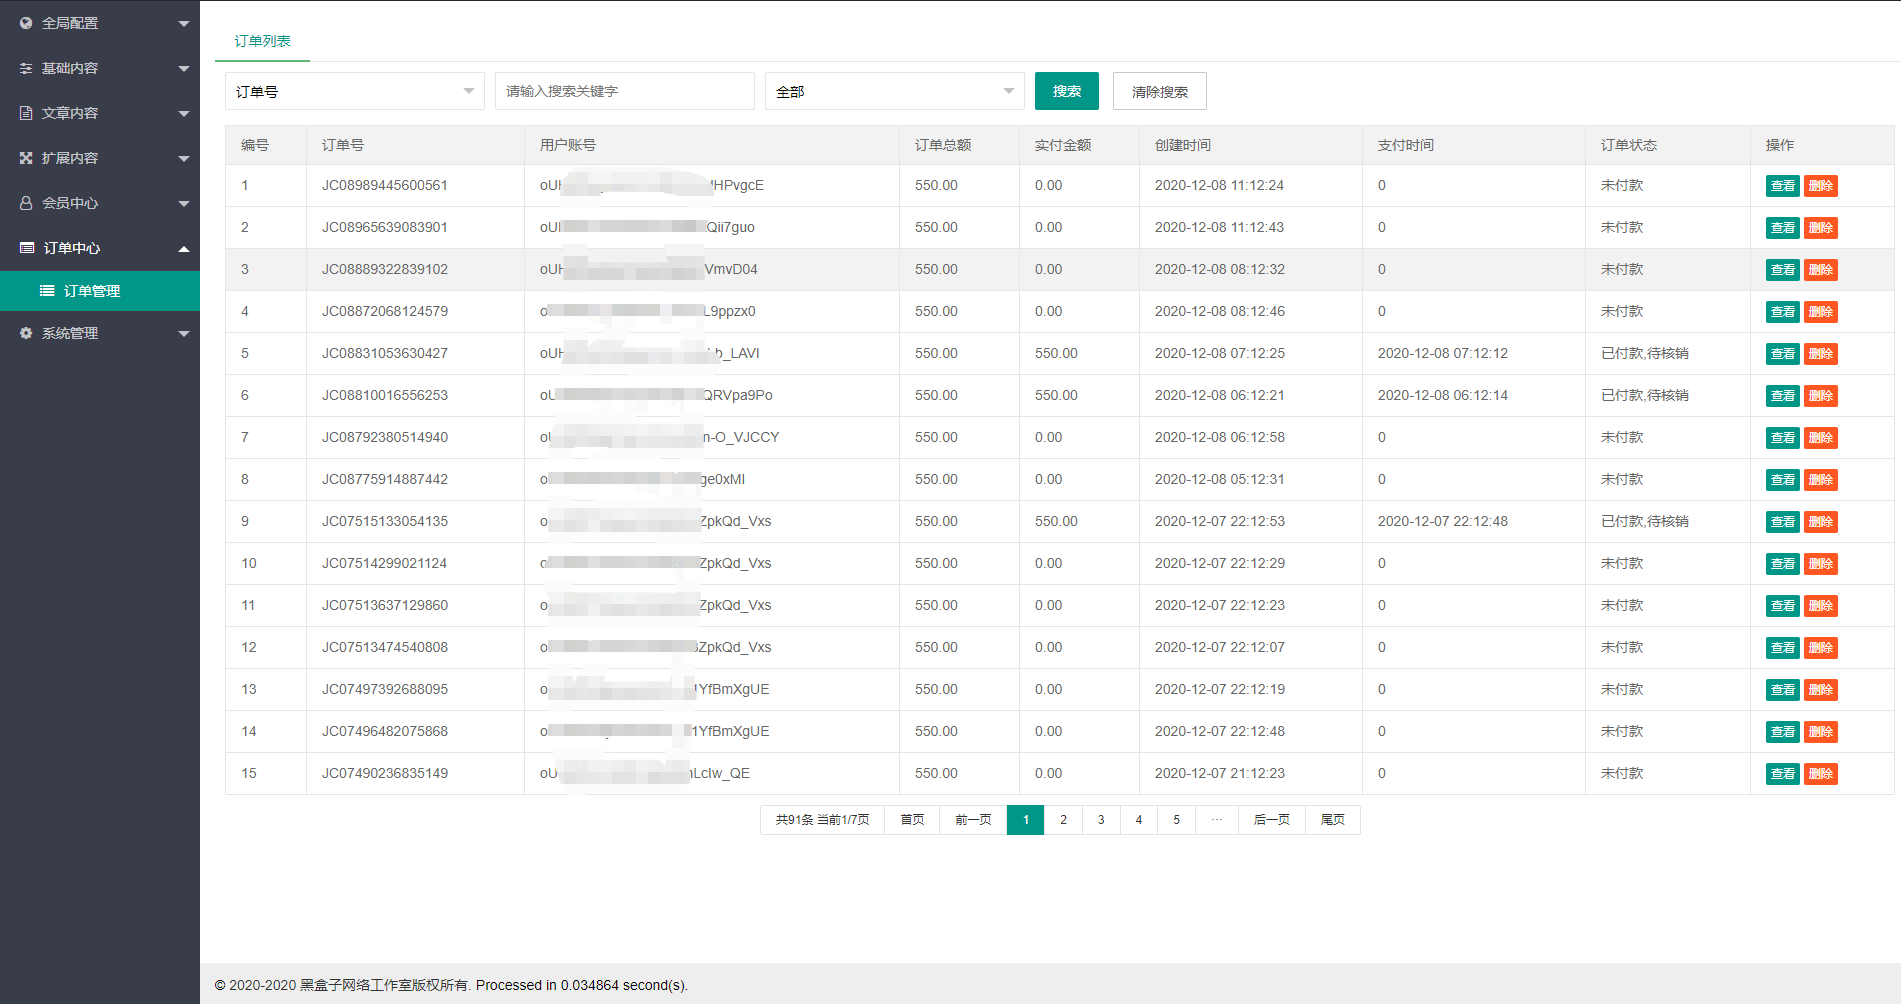1901x1004 pixels.
Task: Click the 共91条 当前1/7页 summary
Action: pyautogui.click(x=823, y=820)
